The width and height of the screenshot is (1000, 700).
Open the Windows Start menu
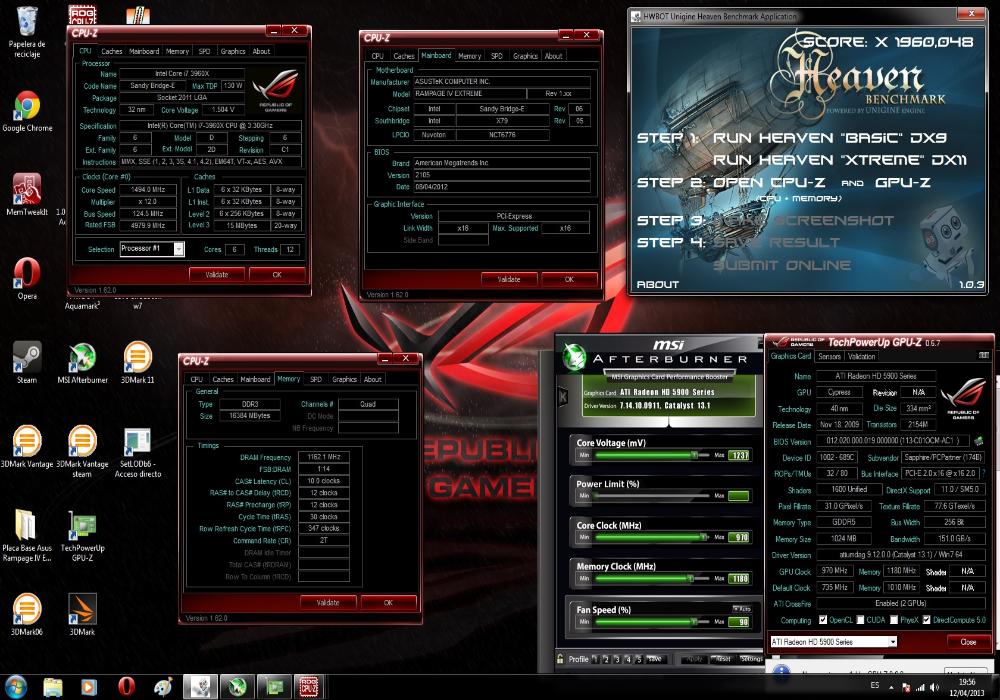tap(15, 687)
